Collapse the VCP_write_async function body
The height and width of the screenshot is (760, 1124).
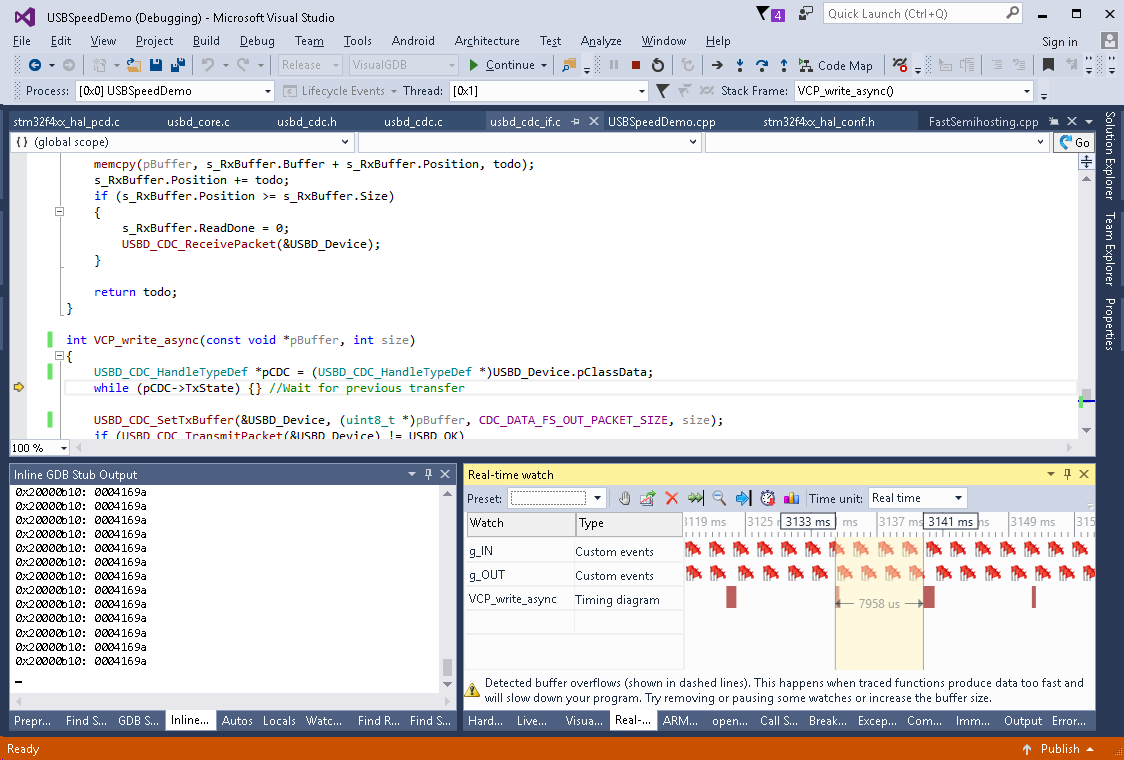click(59, 356)
